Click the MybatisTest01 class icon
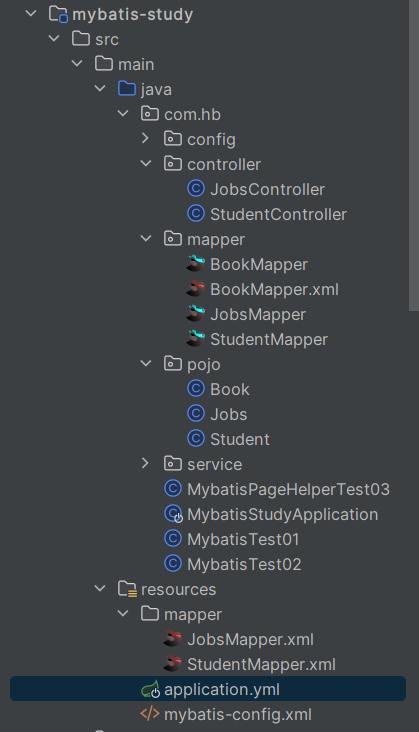 click(x=173, y=538)
